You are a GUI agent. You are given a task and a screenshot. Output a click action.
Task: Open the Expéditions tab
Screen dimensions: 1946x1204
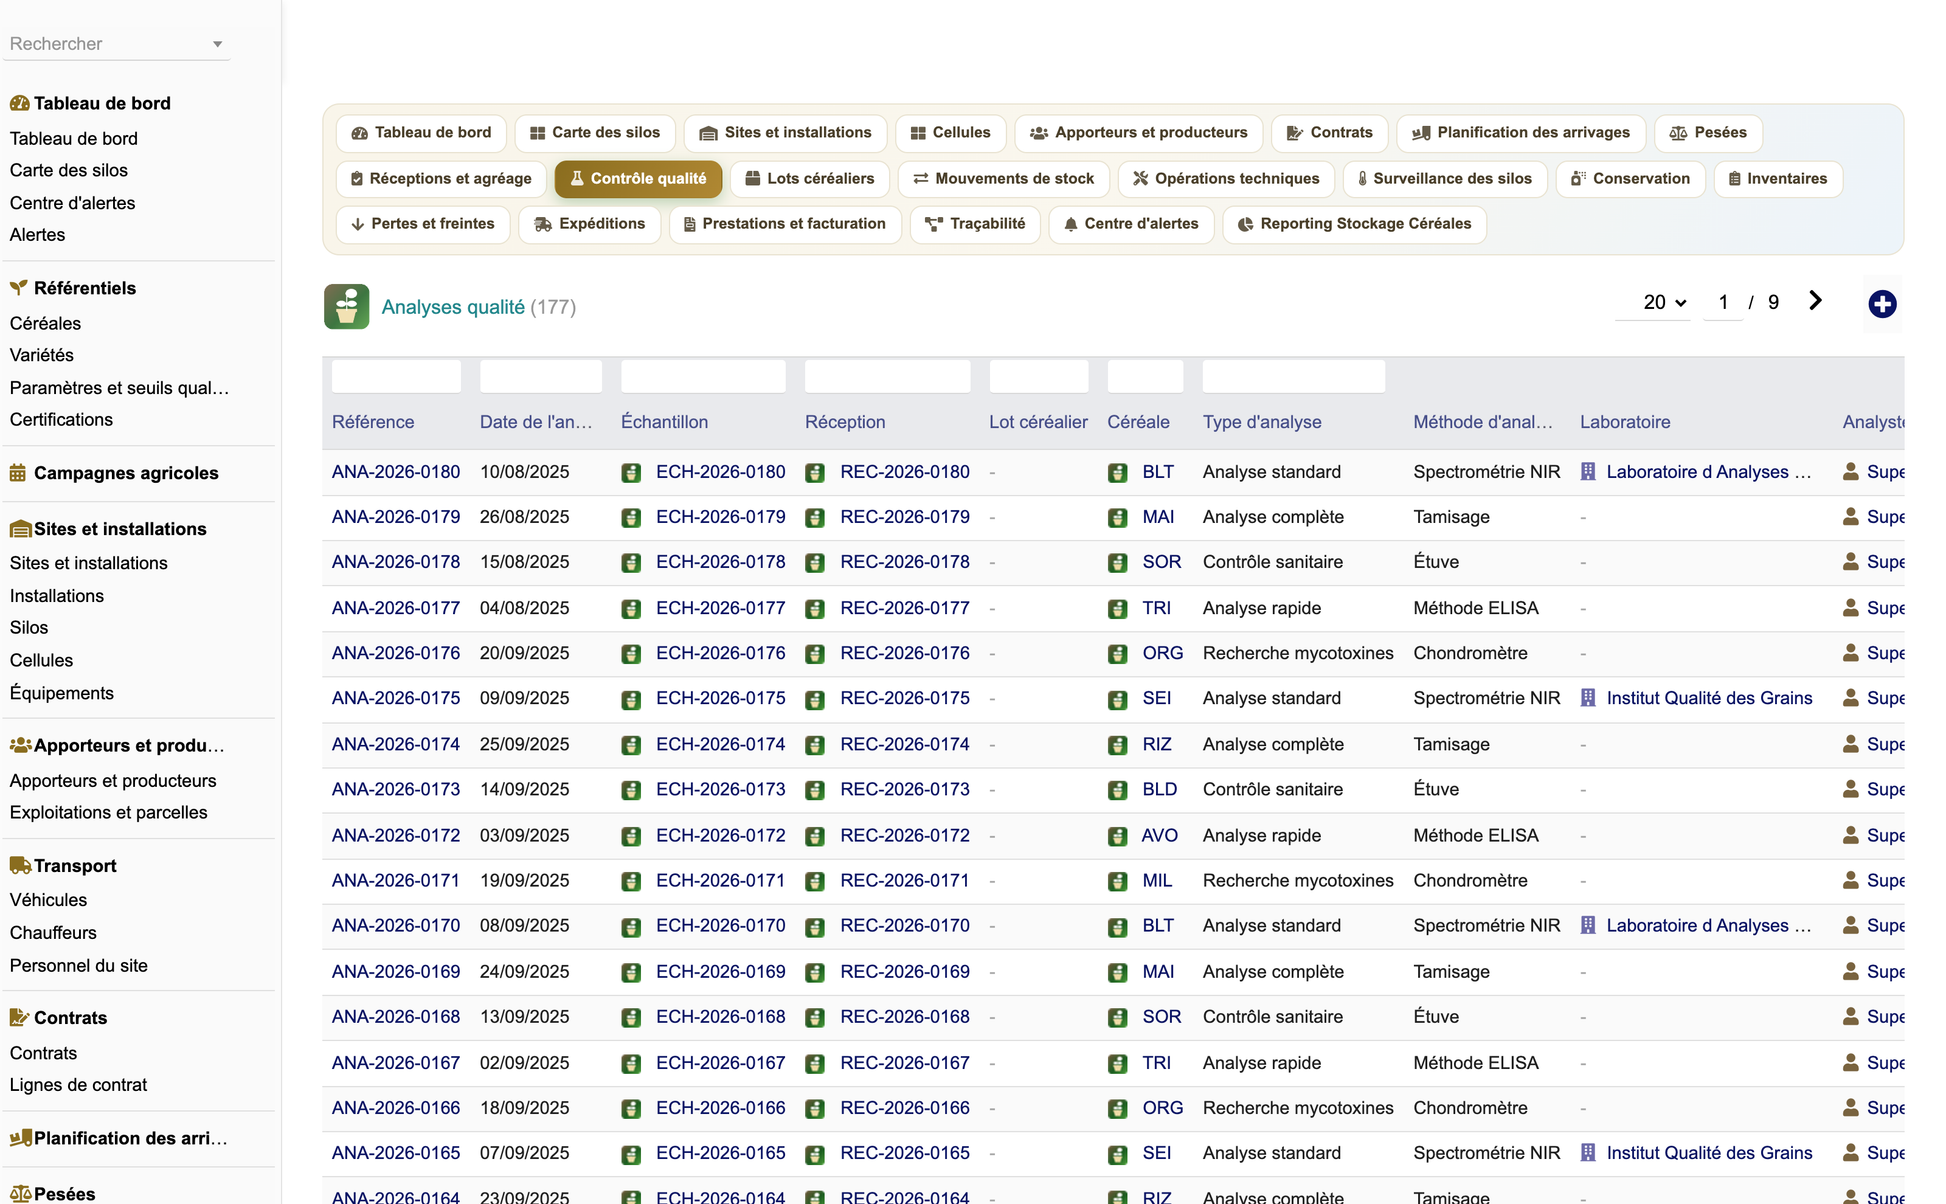click(x=590, y=224)
